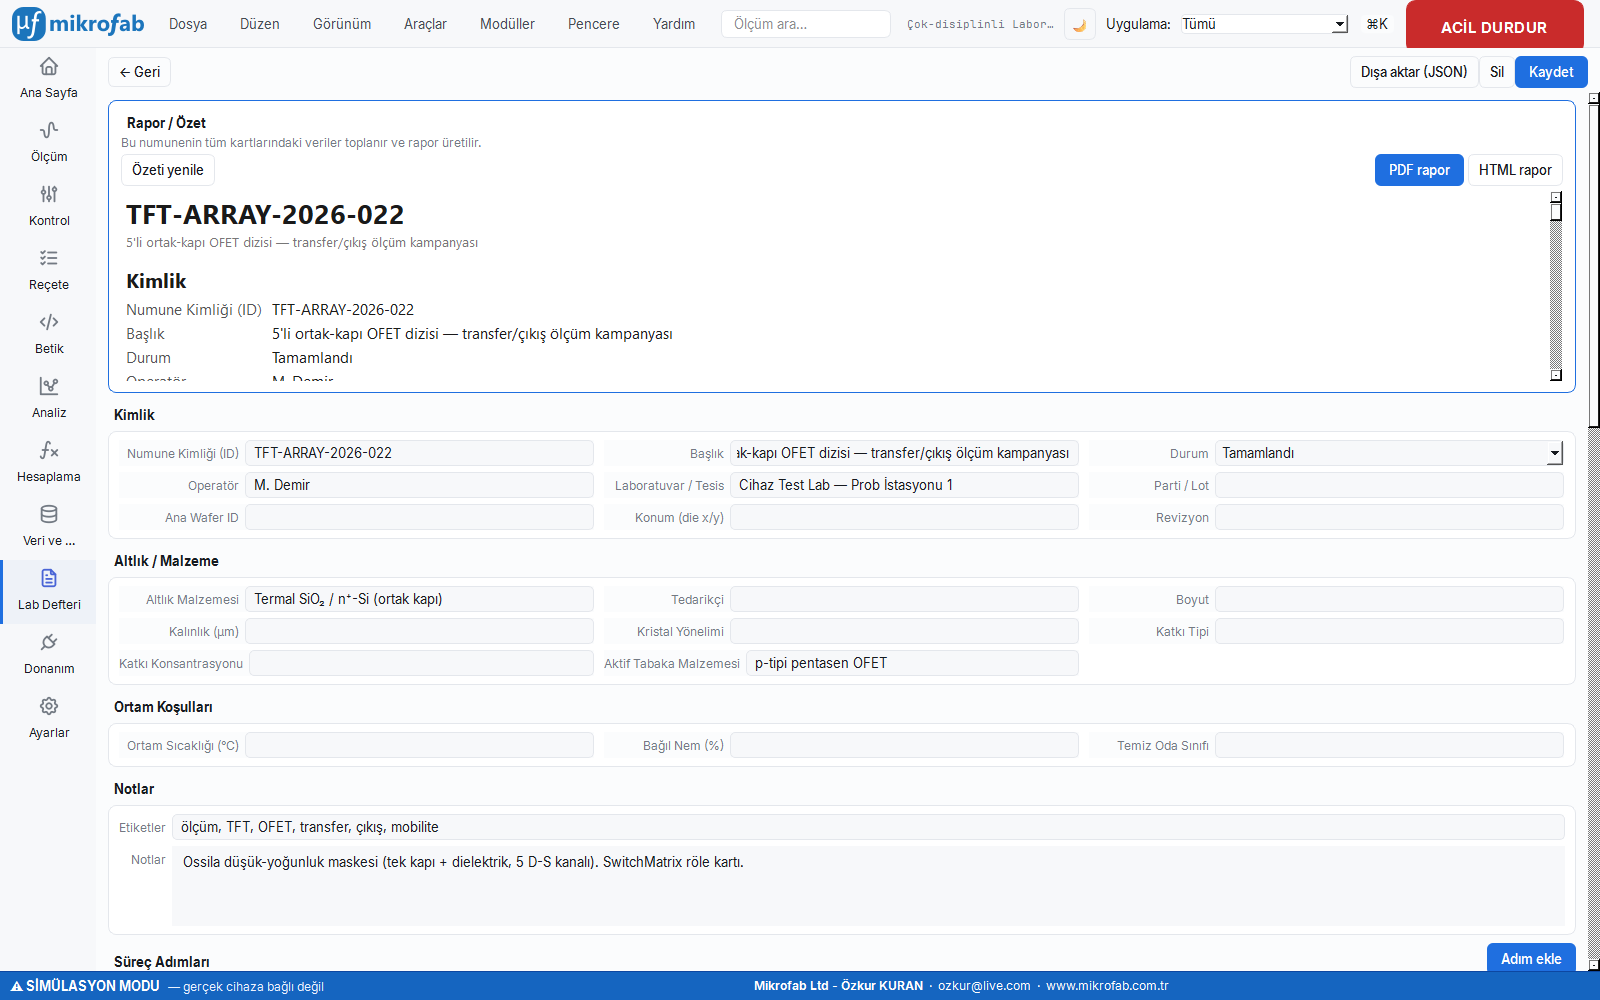Image resolution: width=1600 pixels, height=1000 pixels.
Task: Click the Kalınlık (µm) field
Action: pyautogui.click(x=419, y=631)
